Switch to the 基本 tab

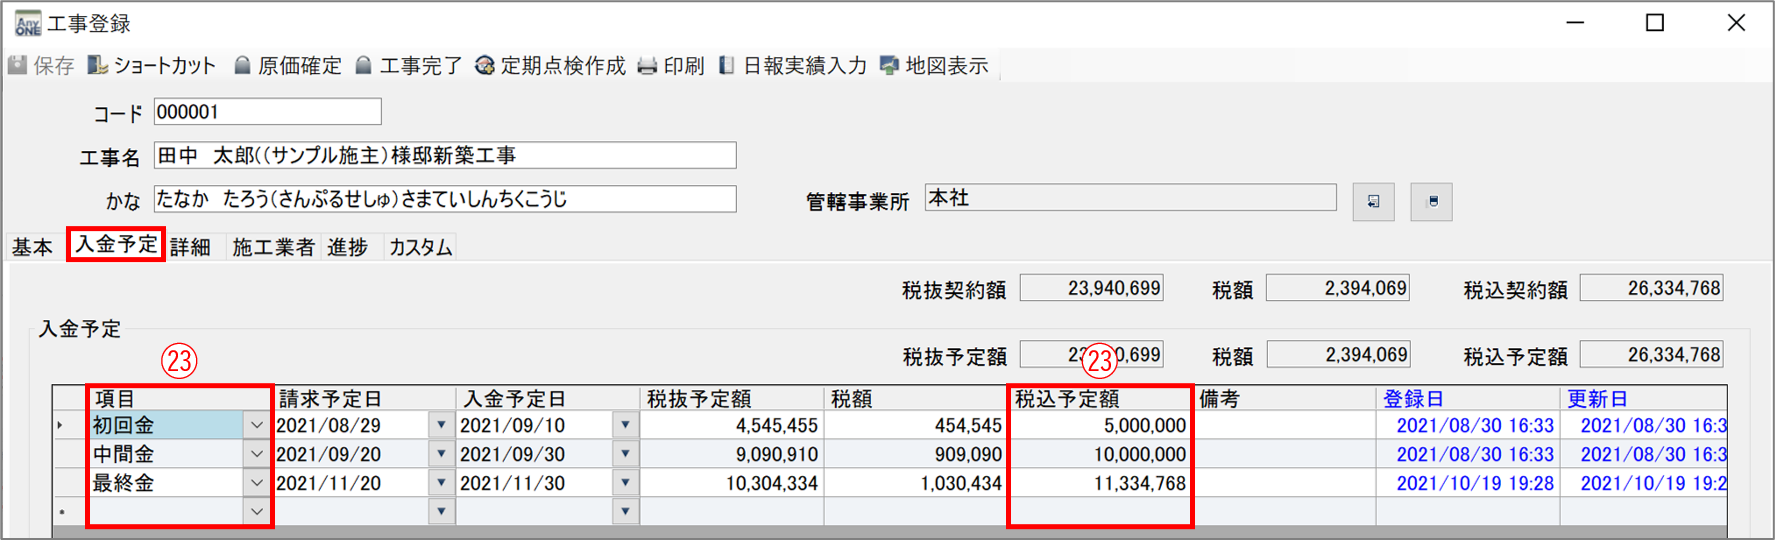(x=32, y=247)
